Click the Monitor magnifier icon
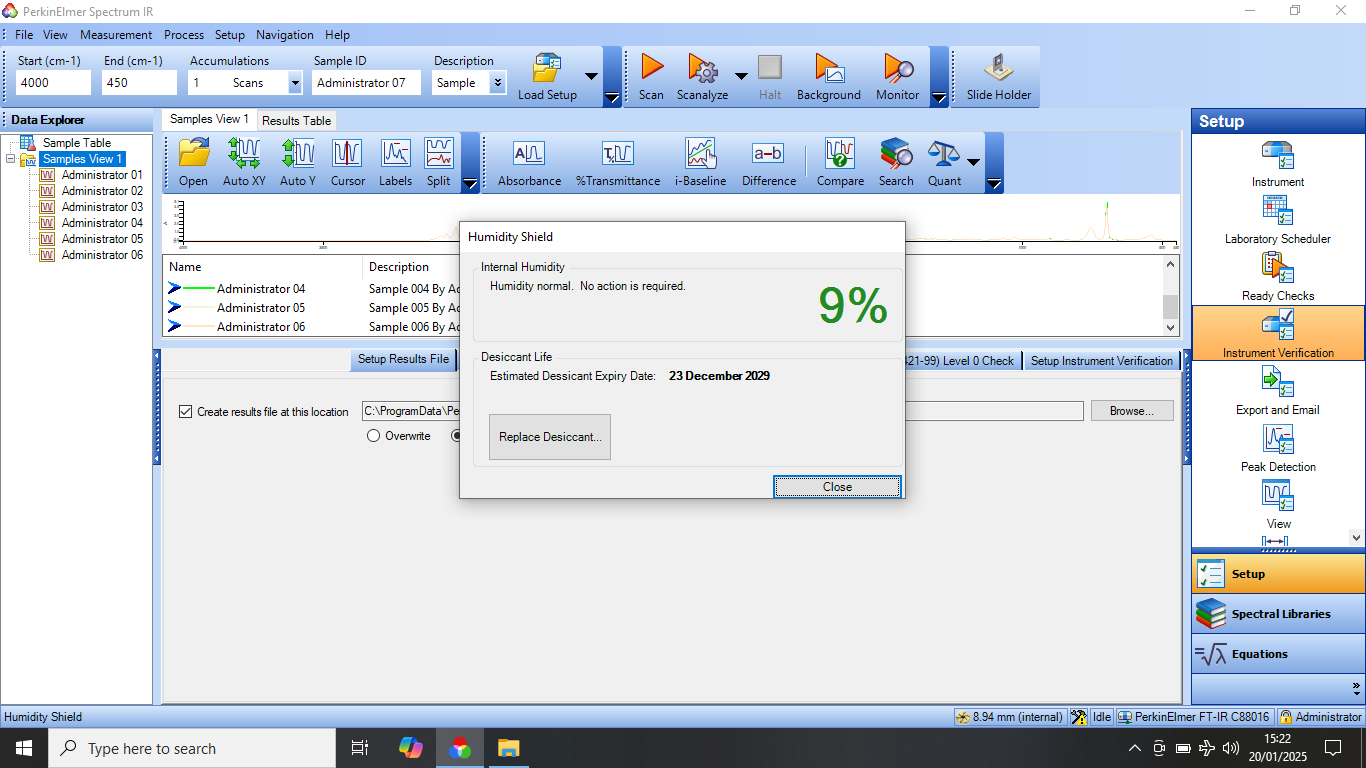Viewport: 1366px width, 768px height. (897, 69)
